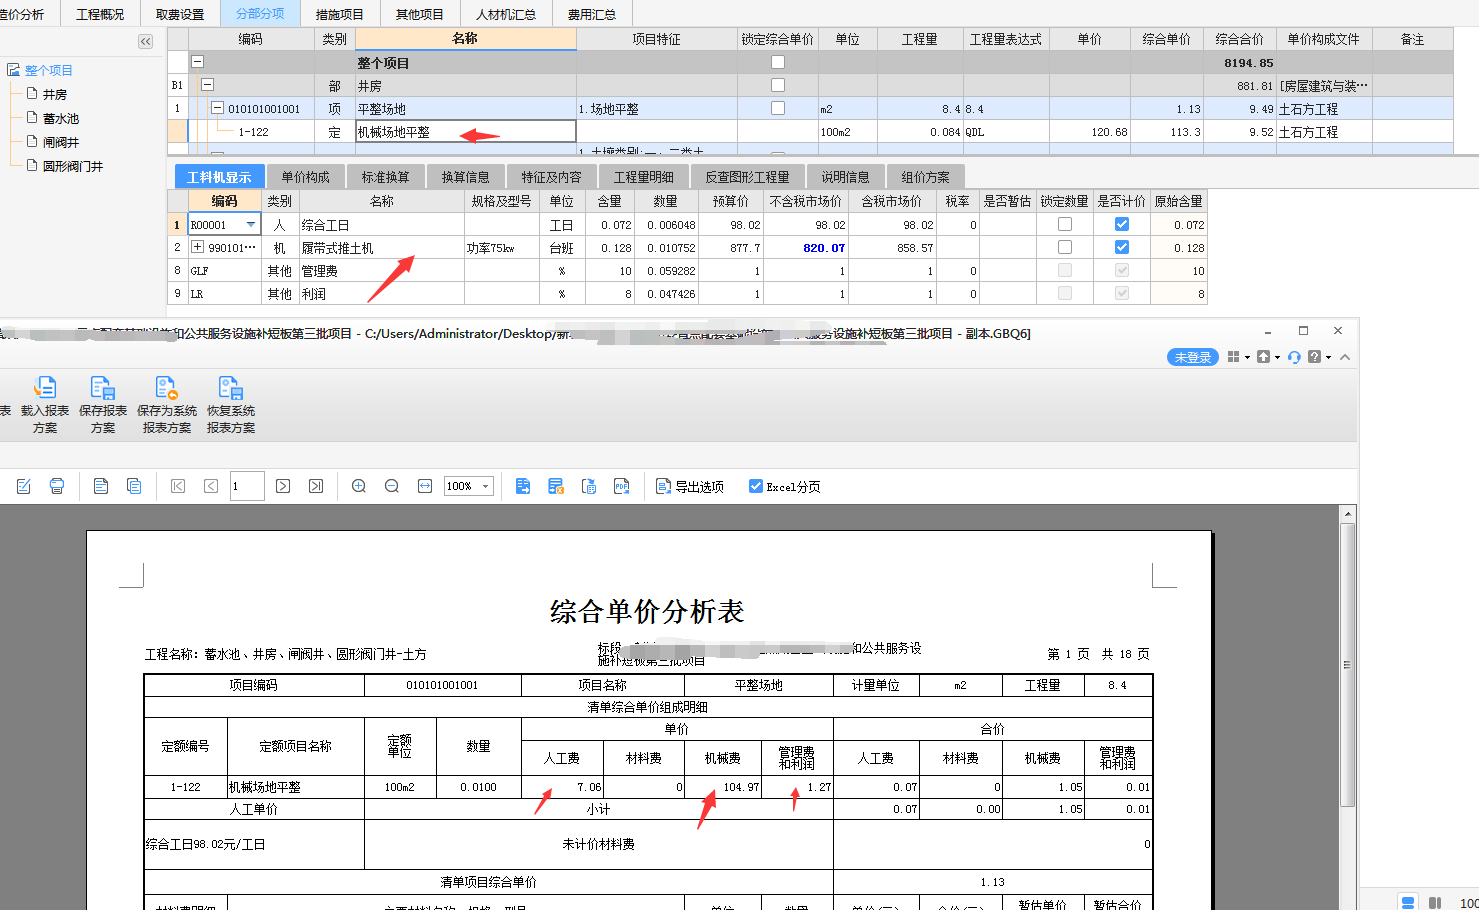
Task: Click the help question mark icon
Action: point(1314,357)
